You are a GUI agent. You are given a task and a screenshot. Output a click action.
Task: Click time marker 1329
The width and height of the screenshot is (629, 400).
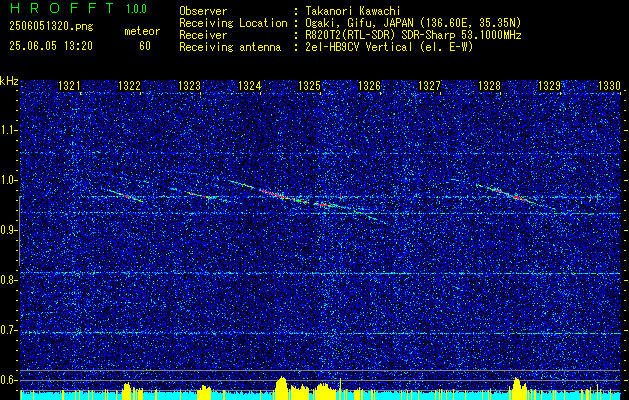(550, 86)
